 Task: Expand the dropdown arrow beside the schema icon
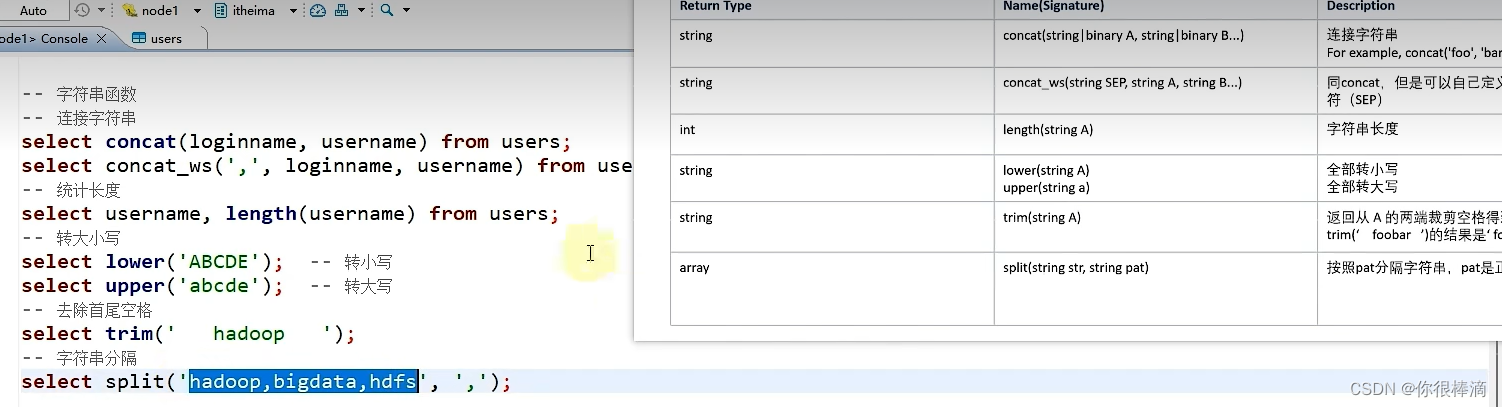click(x=361, y=11)
